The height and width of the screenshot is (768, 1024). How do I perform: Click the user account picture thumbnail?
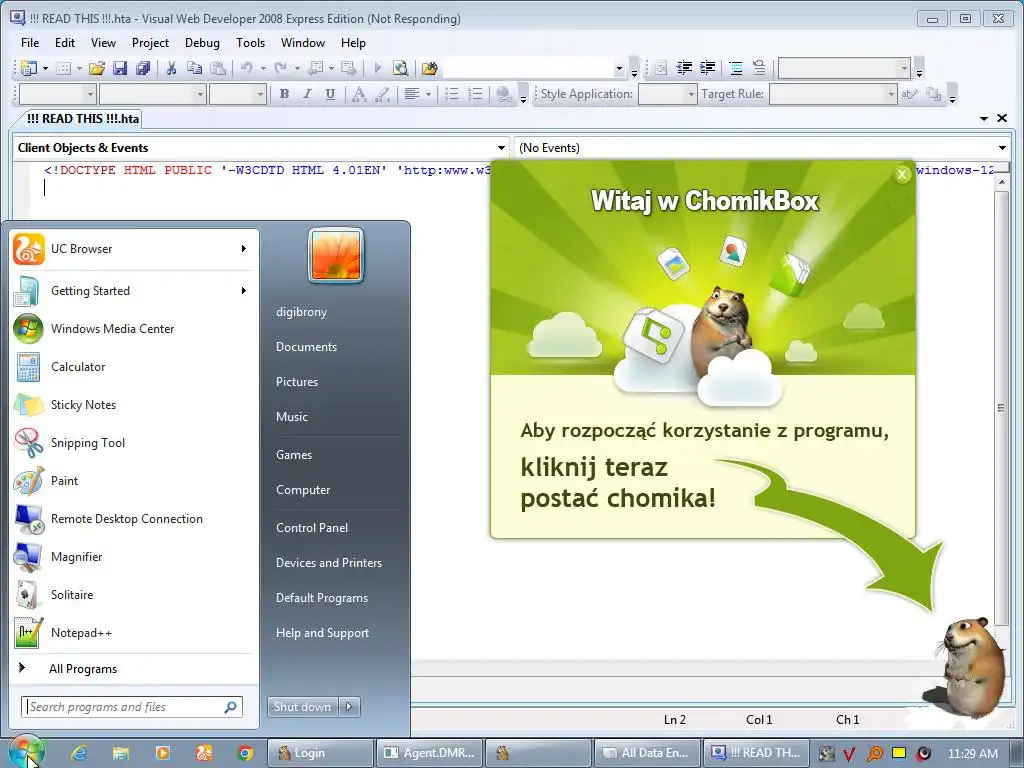coord(336,255)
